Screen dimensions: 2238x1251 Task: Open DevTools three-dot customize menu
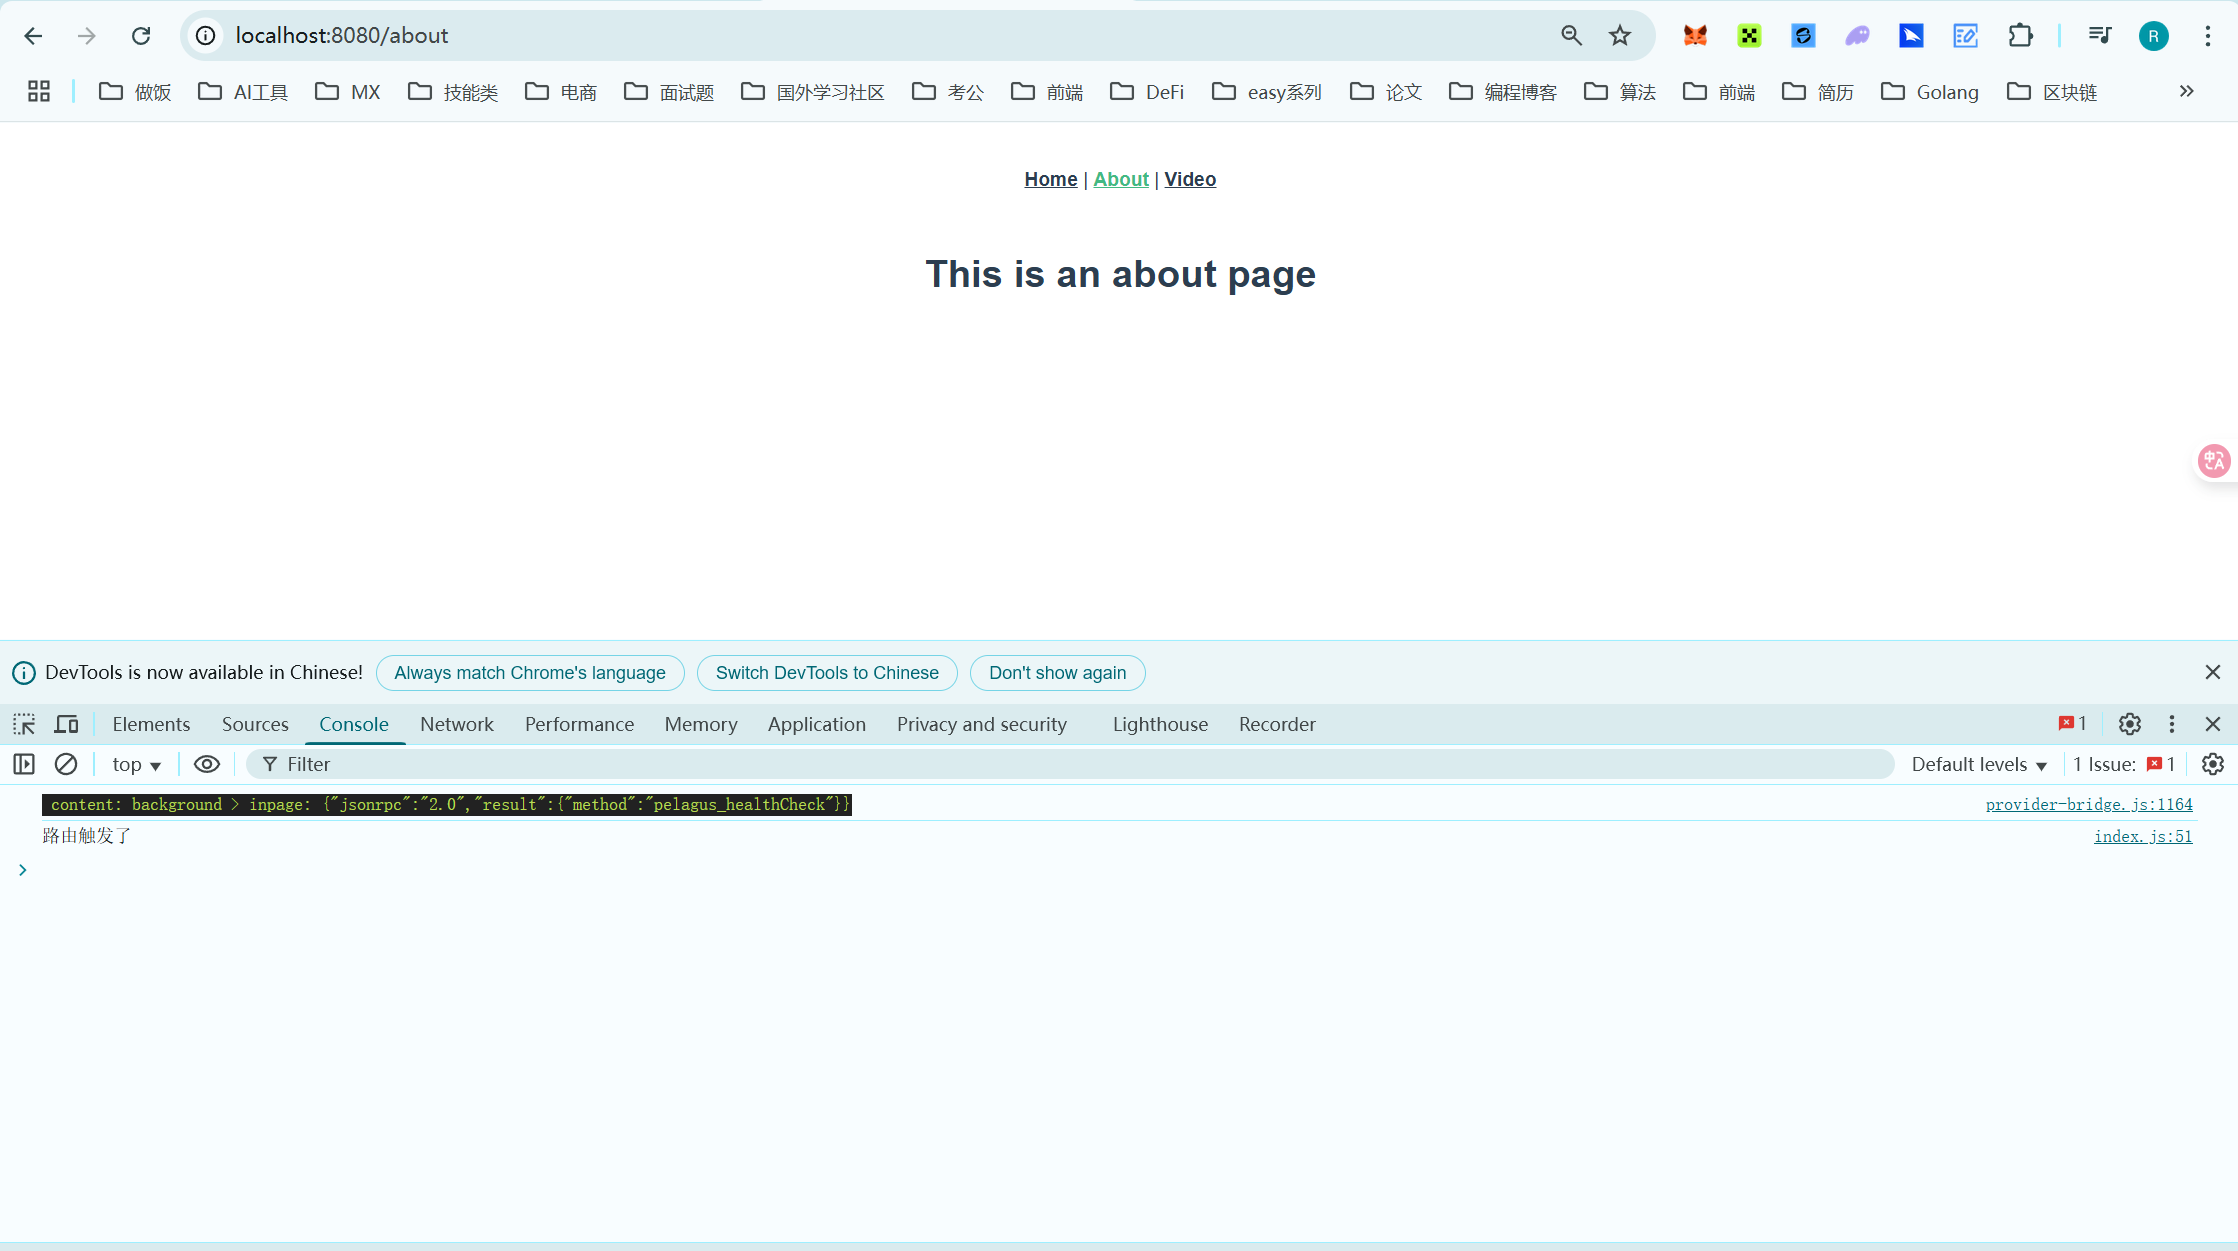click(x=2171, y=724)
